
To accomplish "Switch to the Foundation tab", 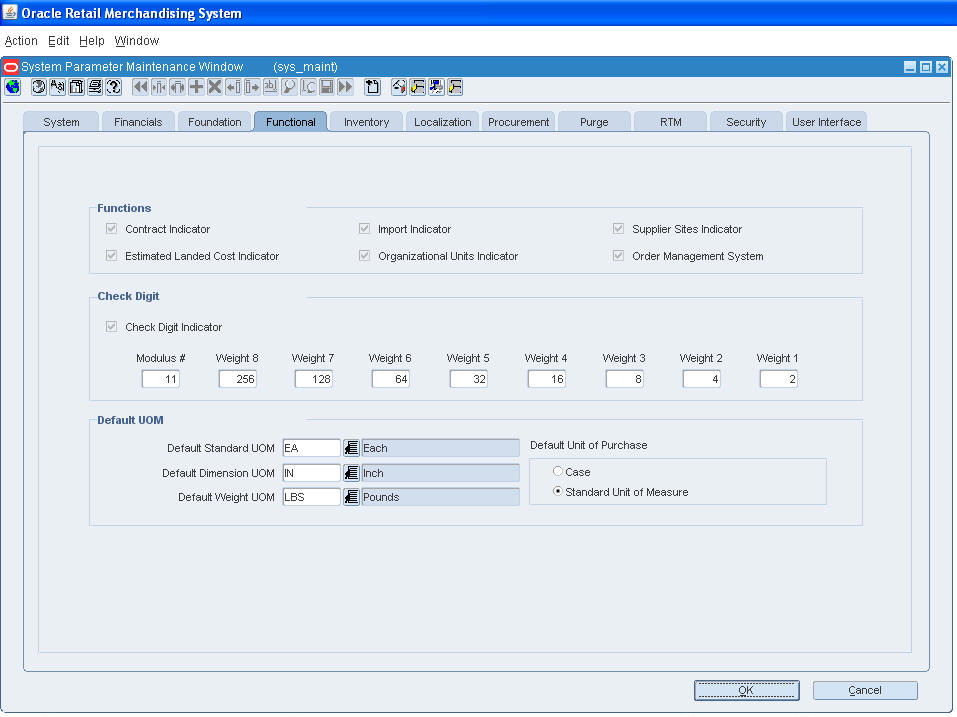I will (x=214, y=122).
